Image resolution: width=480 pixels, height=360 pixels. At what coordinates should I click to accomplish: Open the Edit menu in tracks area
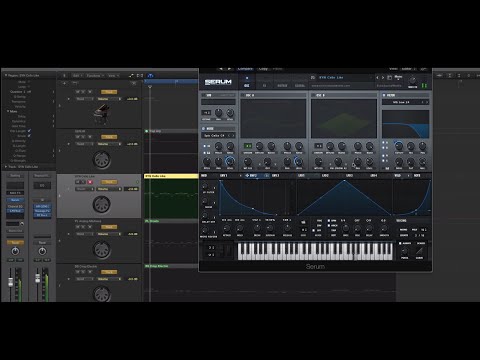click(x=77, y=76)
